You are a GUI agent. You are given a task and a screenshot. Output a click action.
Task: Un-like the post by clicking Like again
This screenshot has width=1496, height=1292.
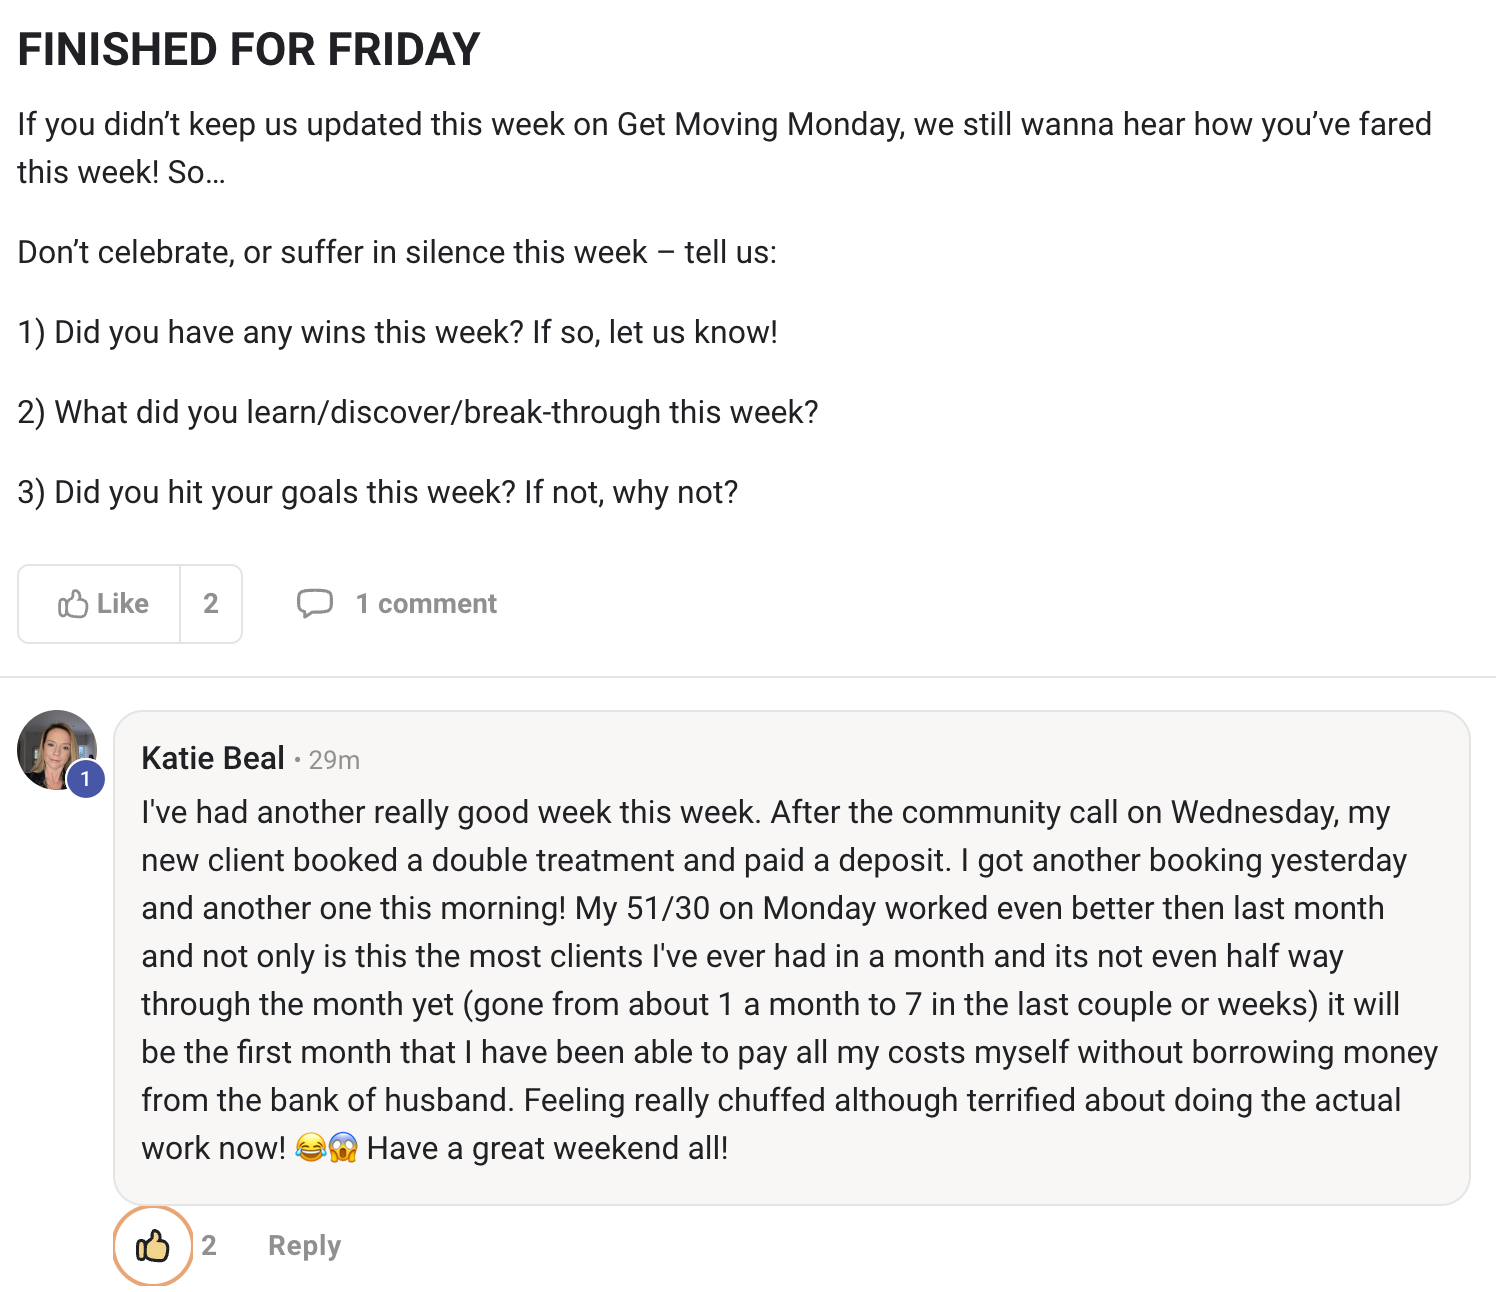click(x=99, y=603)
